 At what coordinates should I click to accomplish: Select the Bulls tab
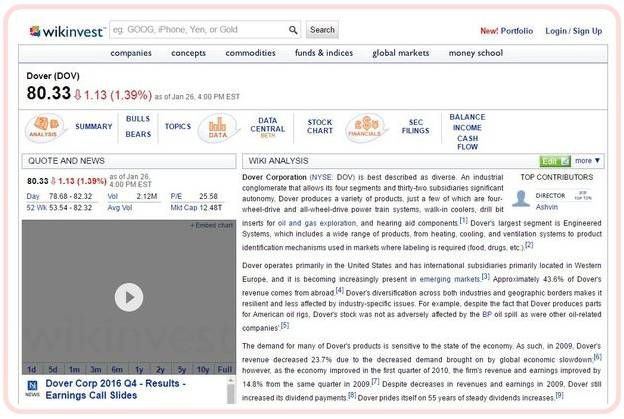(x=138, y=119)
